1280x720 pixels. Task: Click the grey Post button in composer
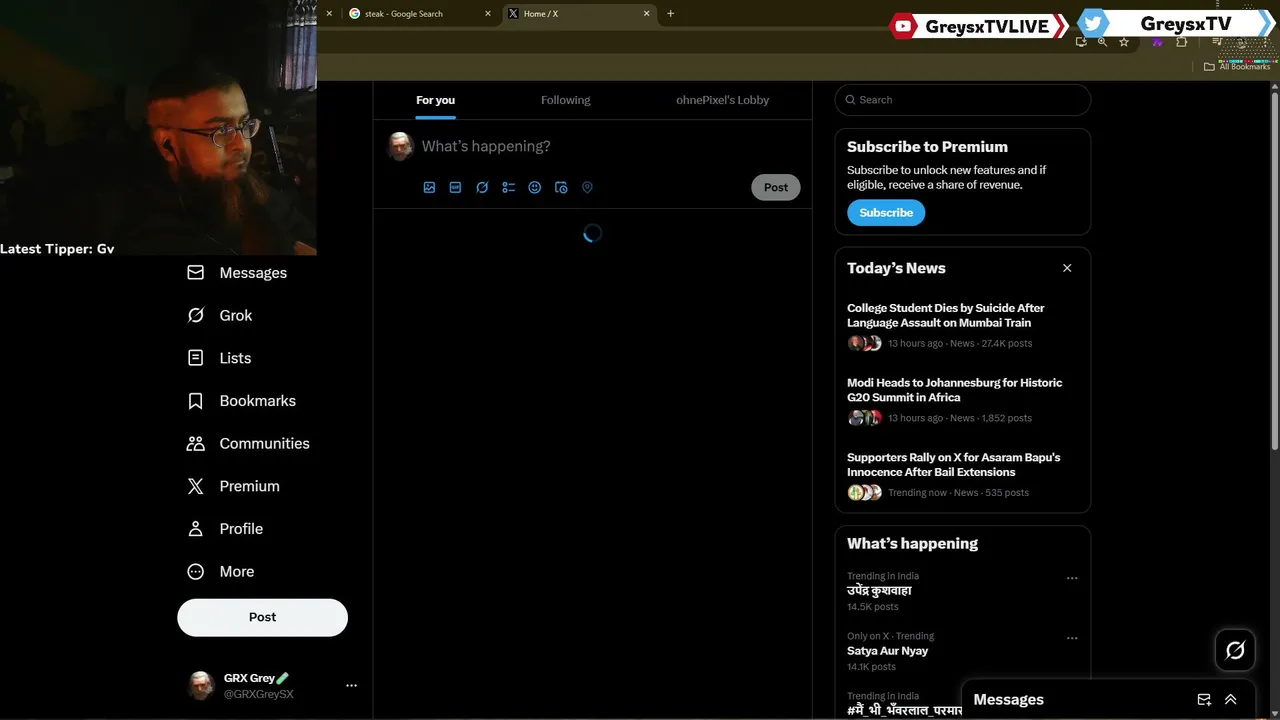tap(776, 187)
